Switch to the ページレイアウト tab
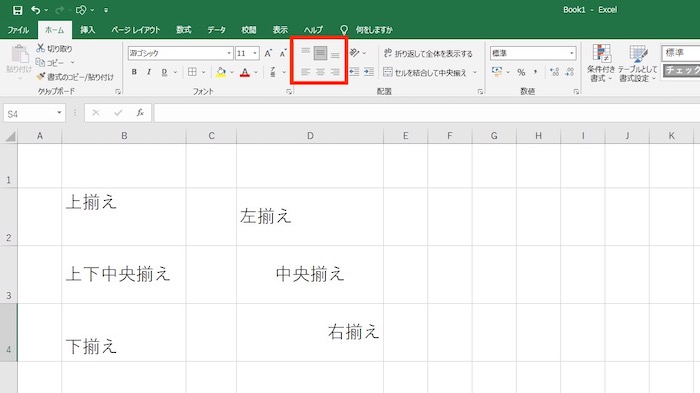700x393 pixels. [x=135, y=30]
